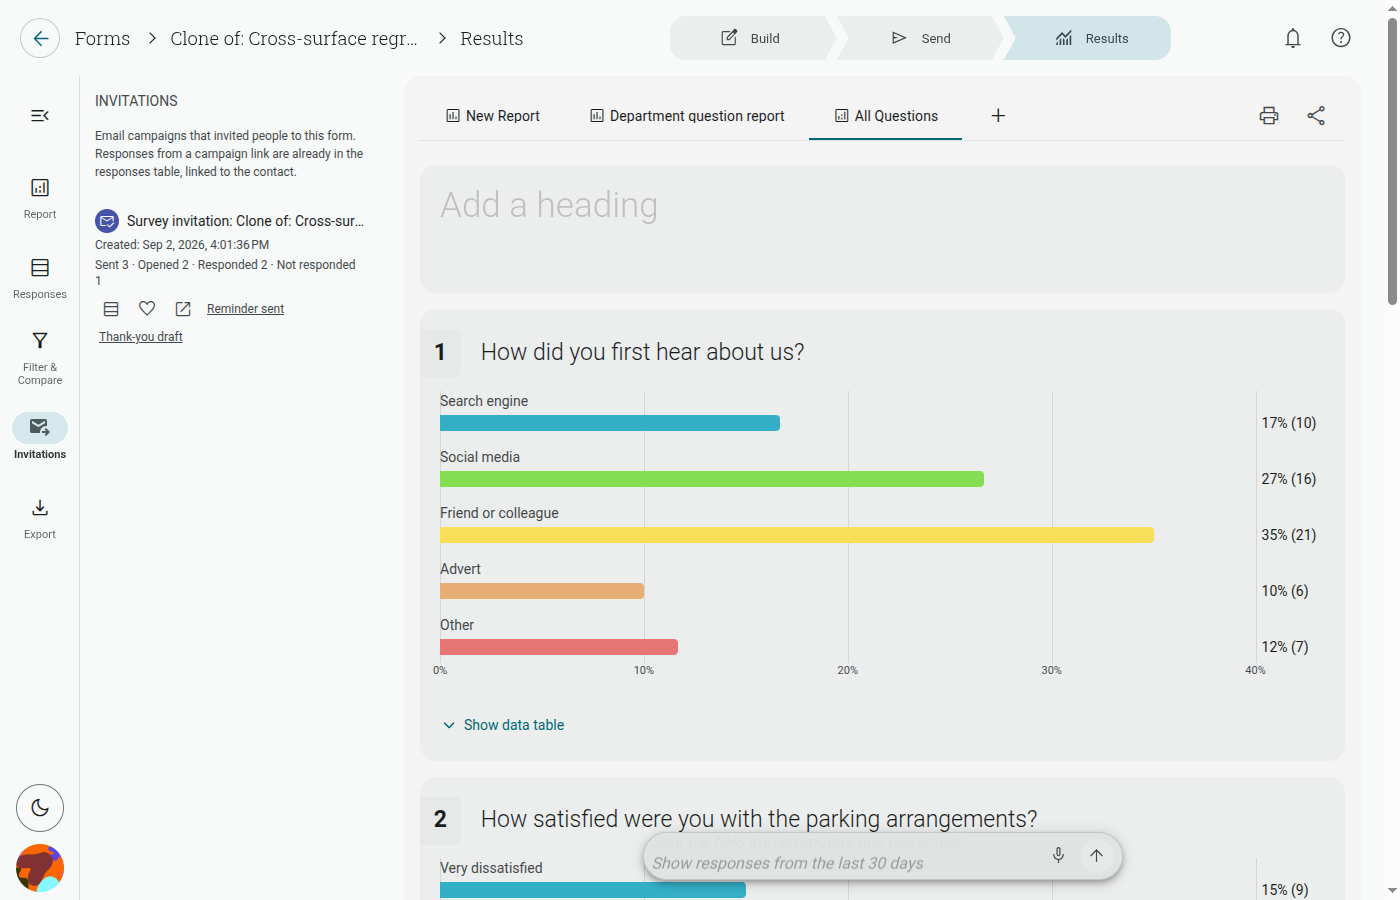Image resolution: width=1400 pixels, height=900 pixels.
Task: Go to the Send step
Action: [921, 38]
